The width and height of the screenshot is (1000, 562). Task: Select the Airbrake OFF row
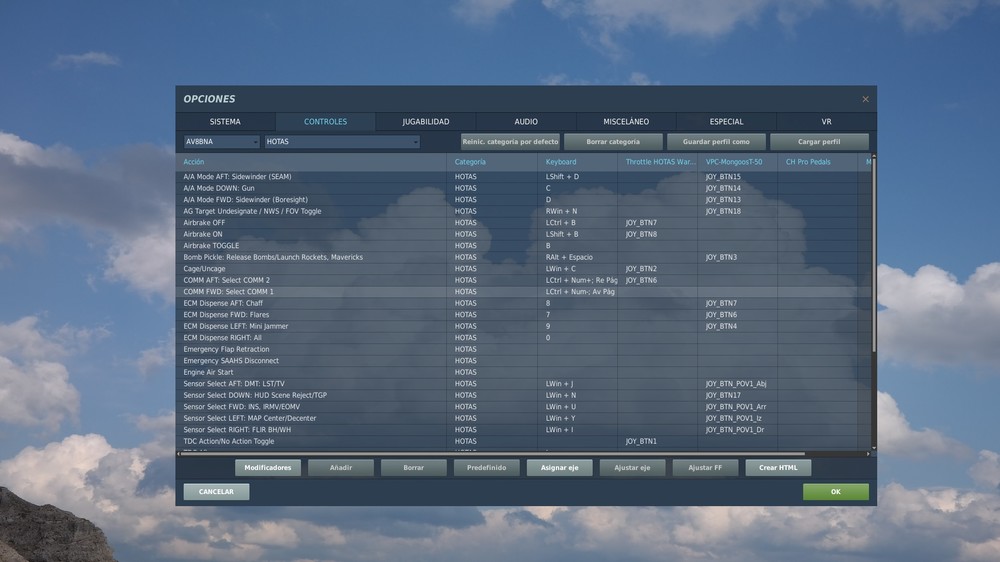524,223
